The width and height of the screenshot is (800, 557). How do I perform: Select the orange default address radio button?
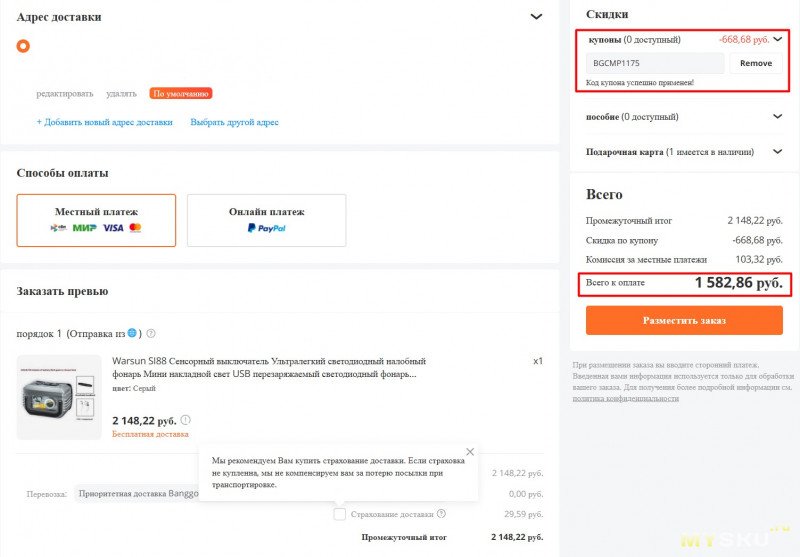tap(23, 46)
